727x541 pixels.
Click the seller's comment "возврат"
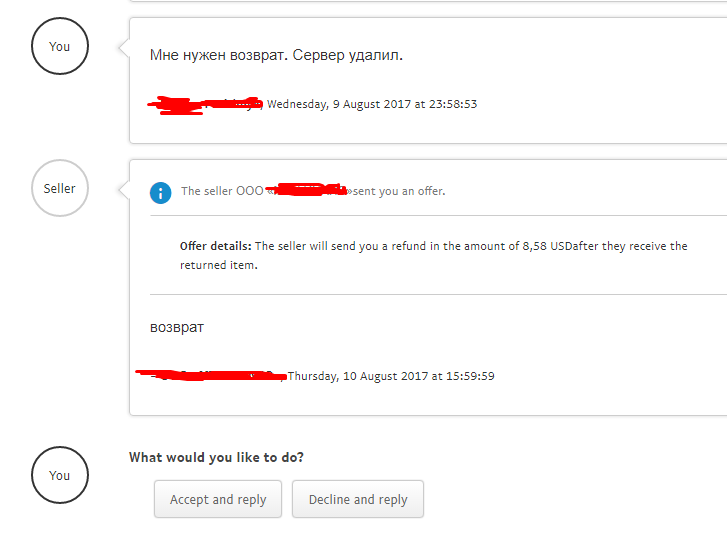click(x=177, y=327)
